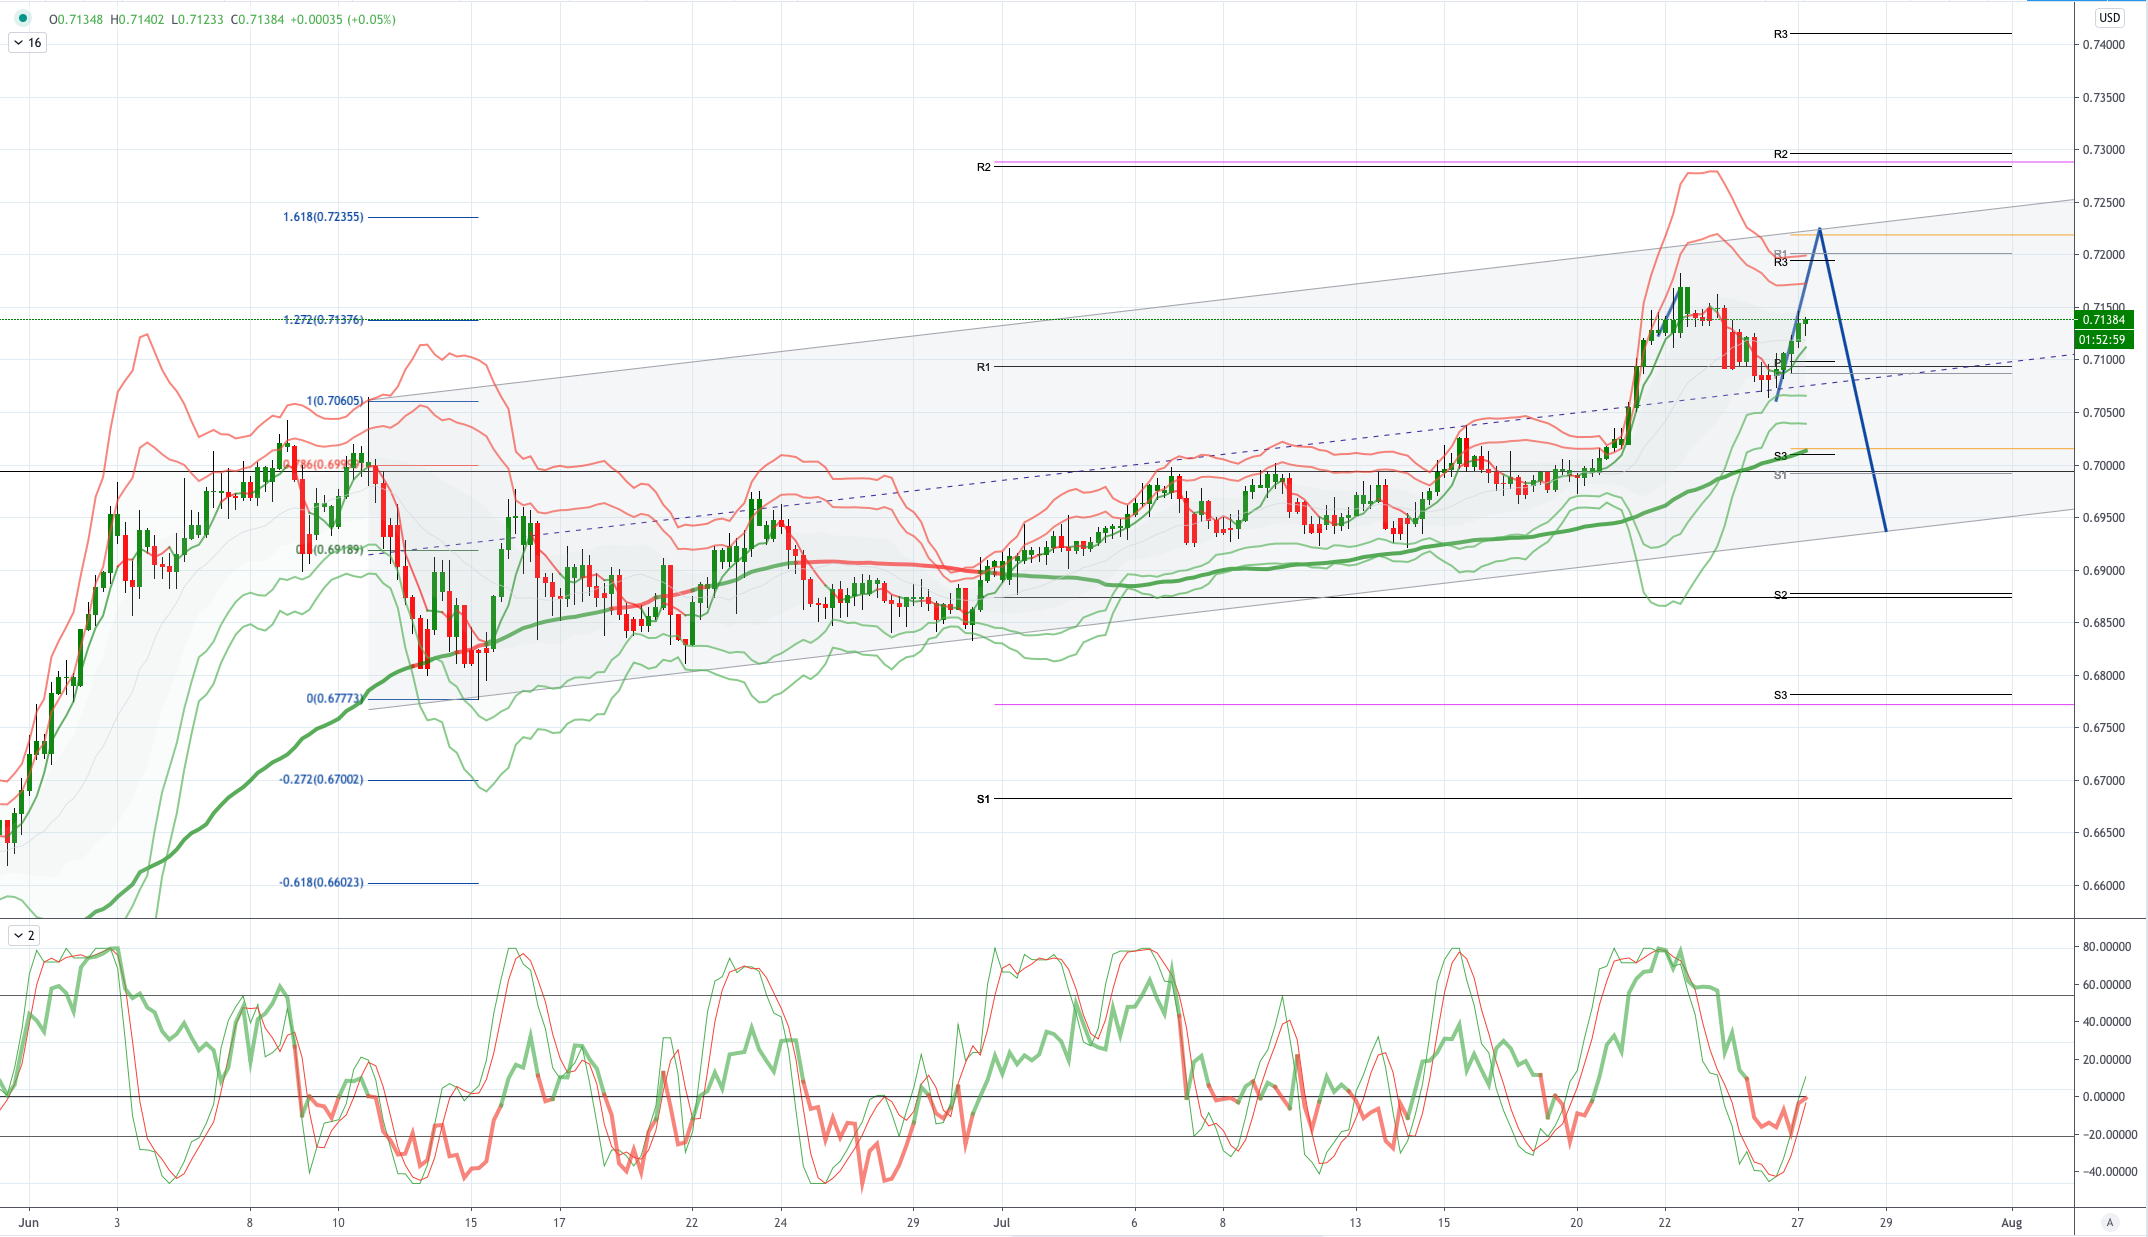Viewport: 2148px width, 1237px height.
Task: Click the 60.00000 oscillator scale label
Action: tap(2107, 985)
